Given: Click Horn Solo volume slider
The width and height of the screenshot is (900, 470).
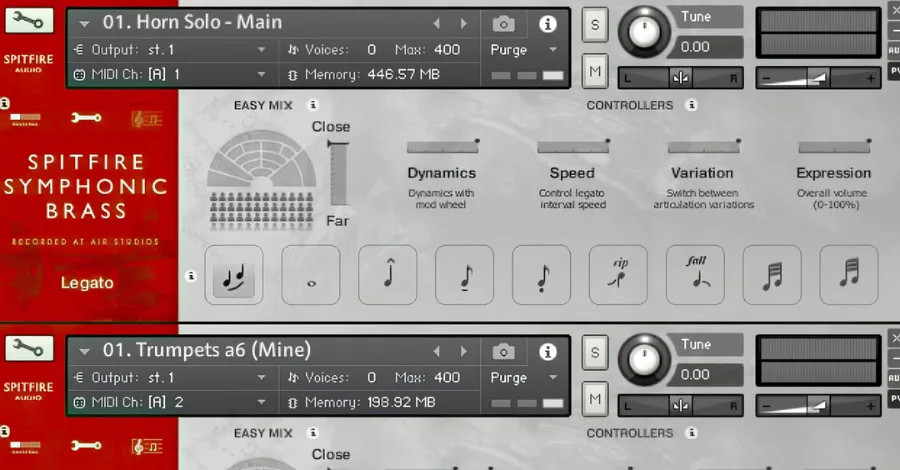Looking at the screenshot, I should point(818,77).
